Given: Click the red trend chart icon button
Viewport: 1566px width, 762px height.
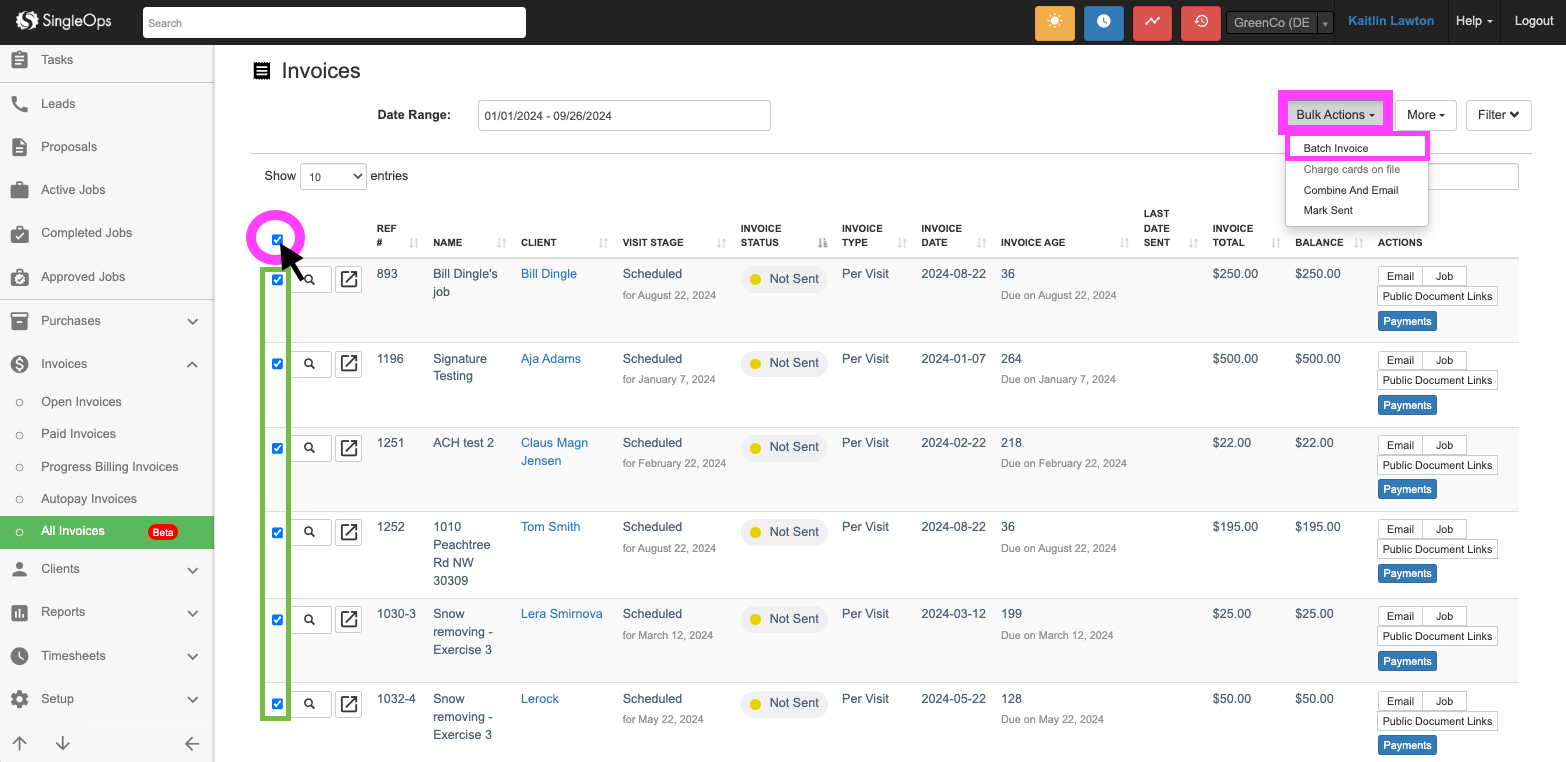Looking at the screenshot, I should pos(1152,22).
